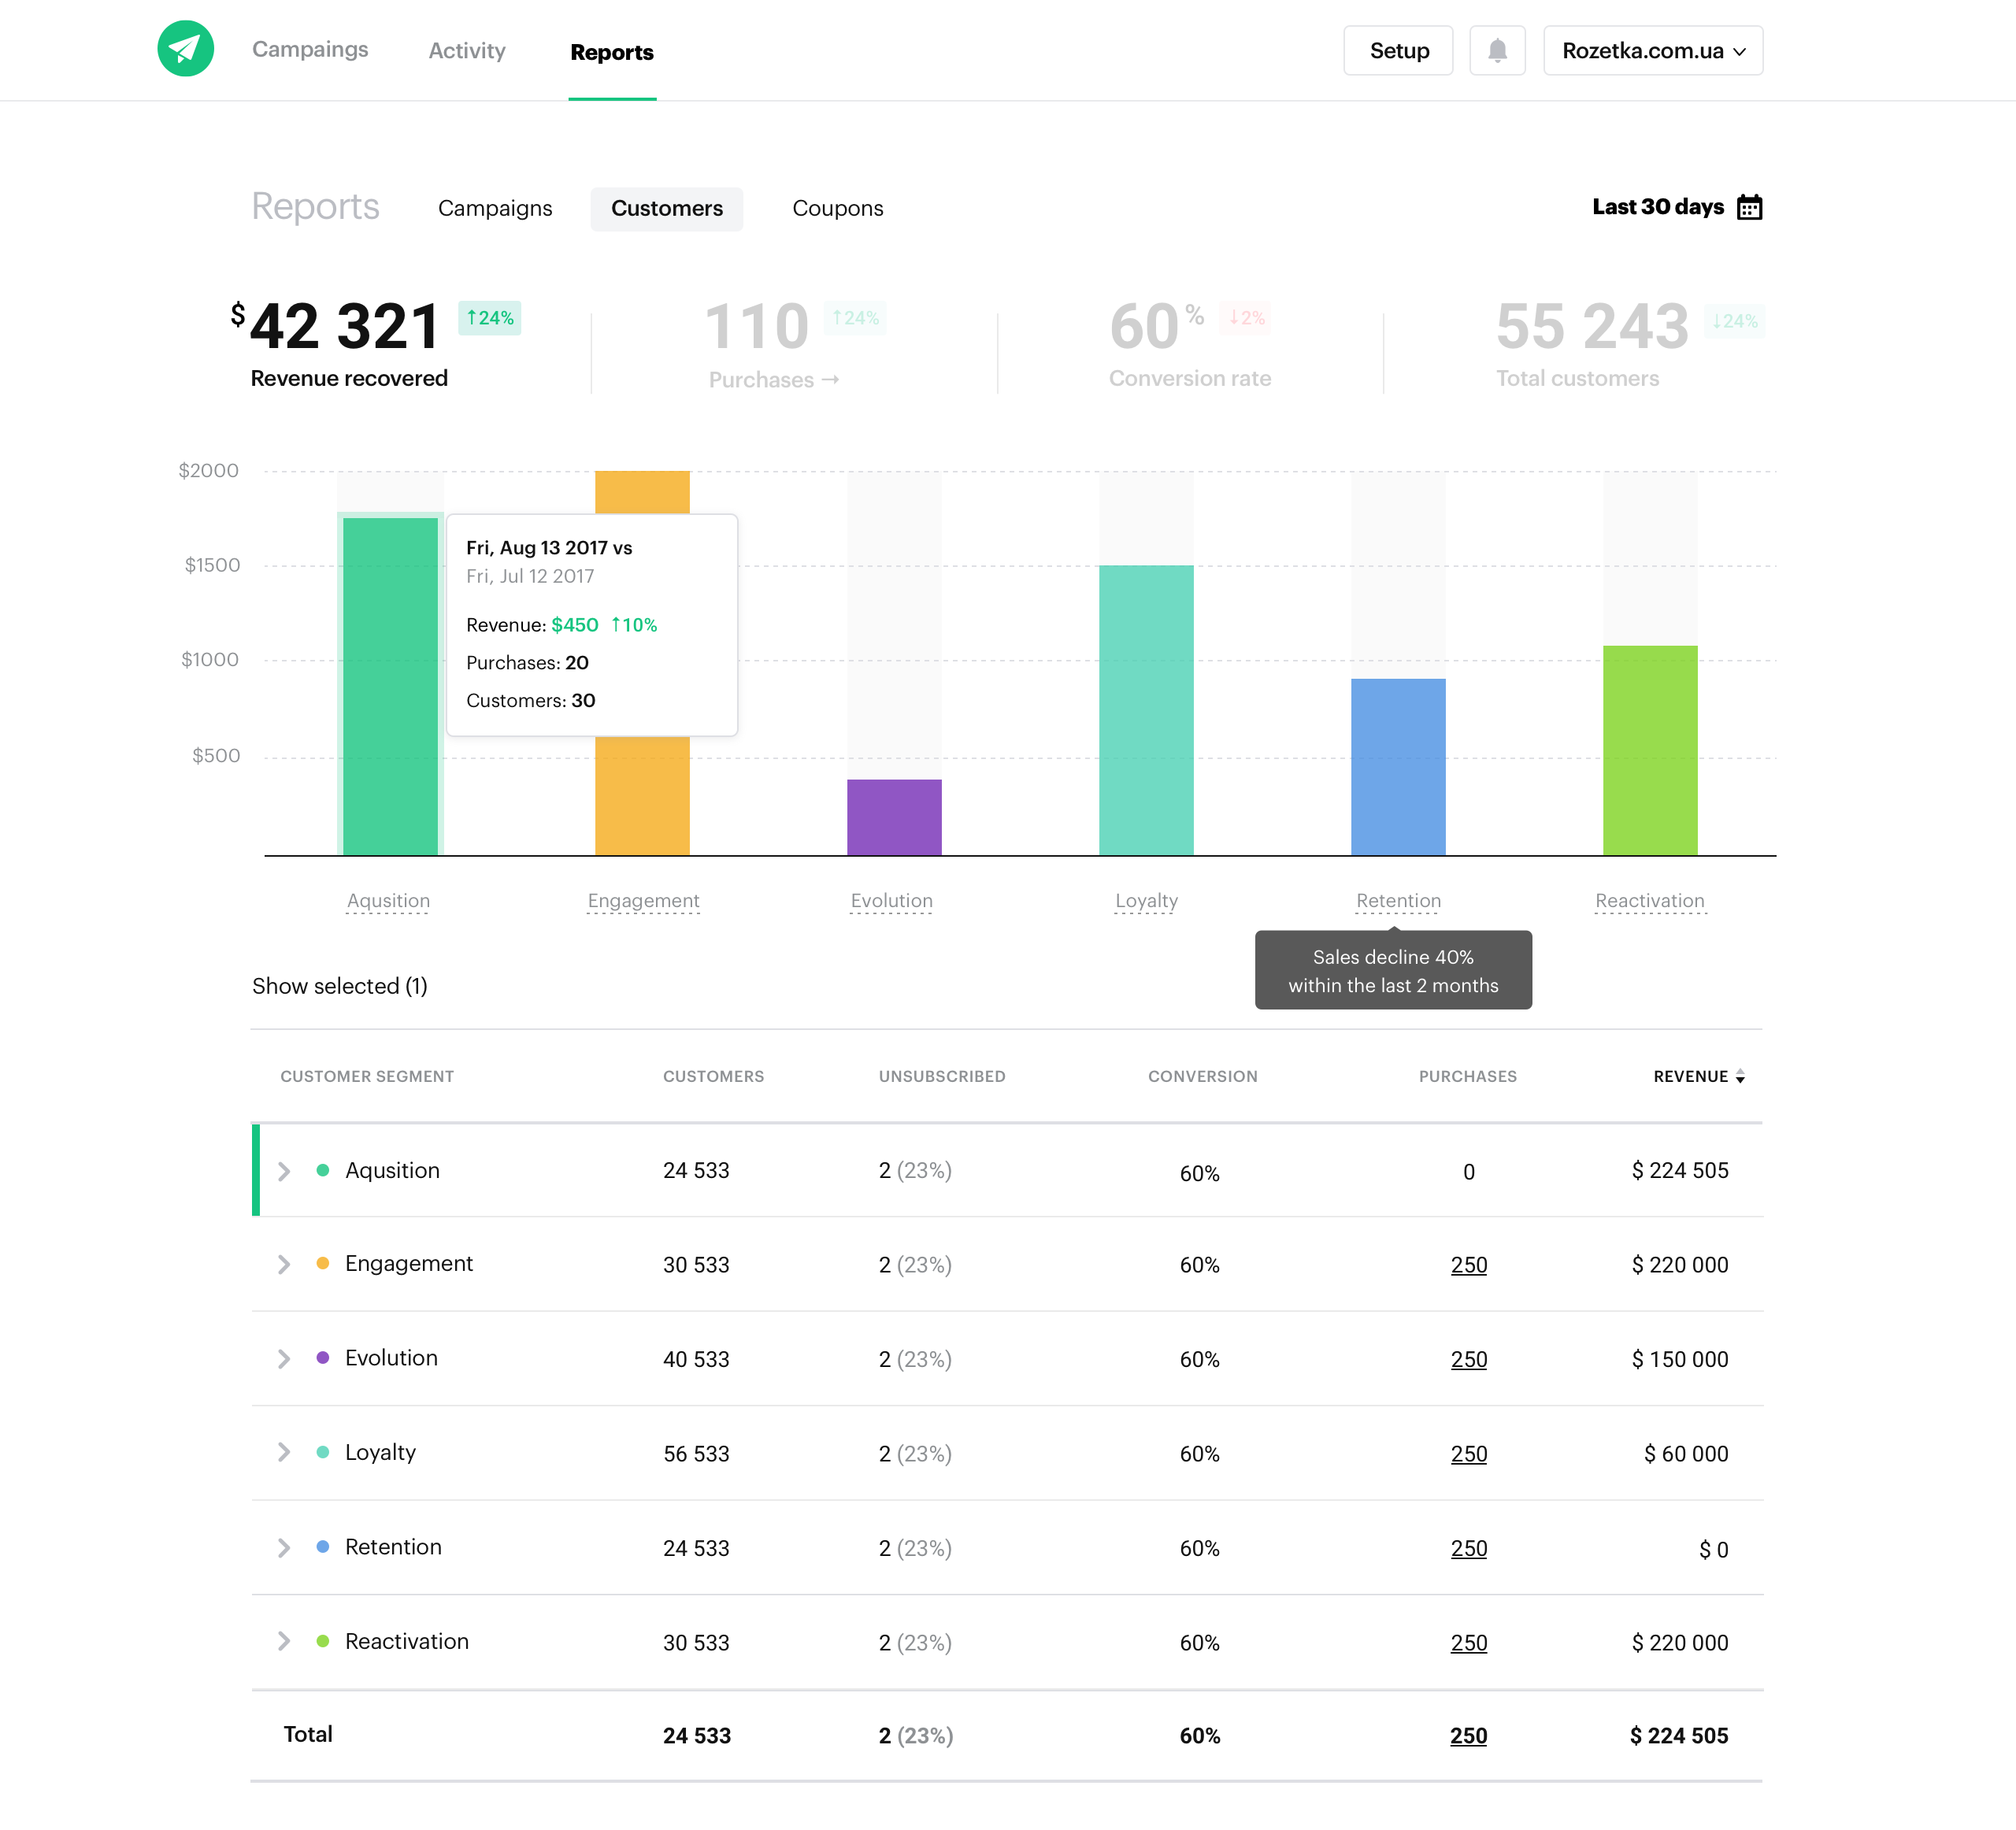The image size is (2016, 1830).
Task: Click the purple Evolution bar in chart
Action: tap(894, 817)
